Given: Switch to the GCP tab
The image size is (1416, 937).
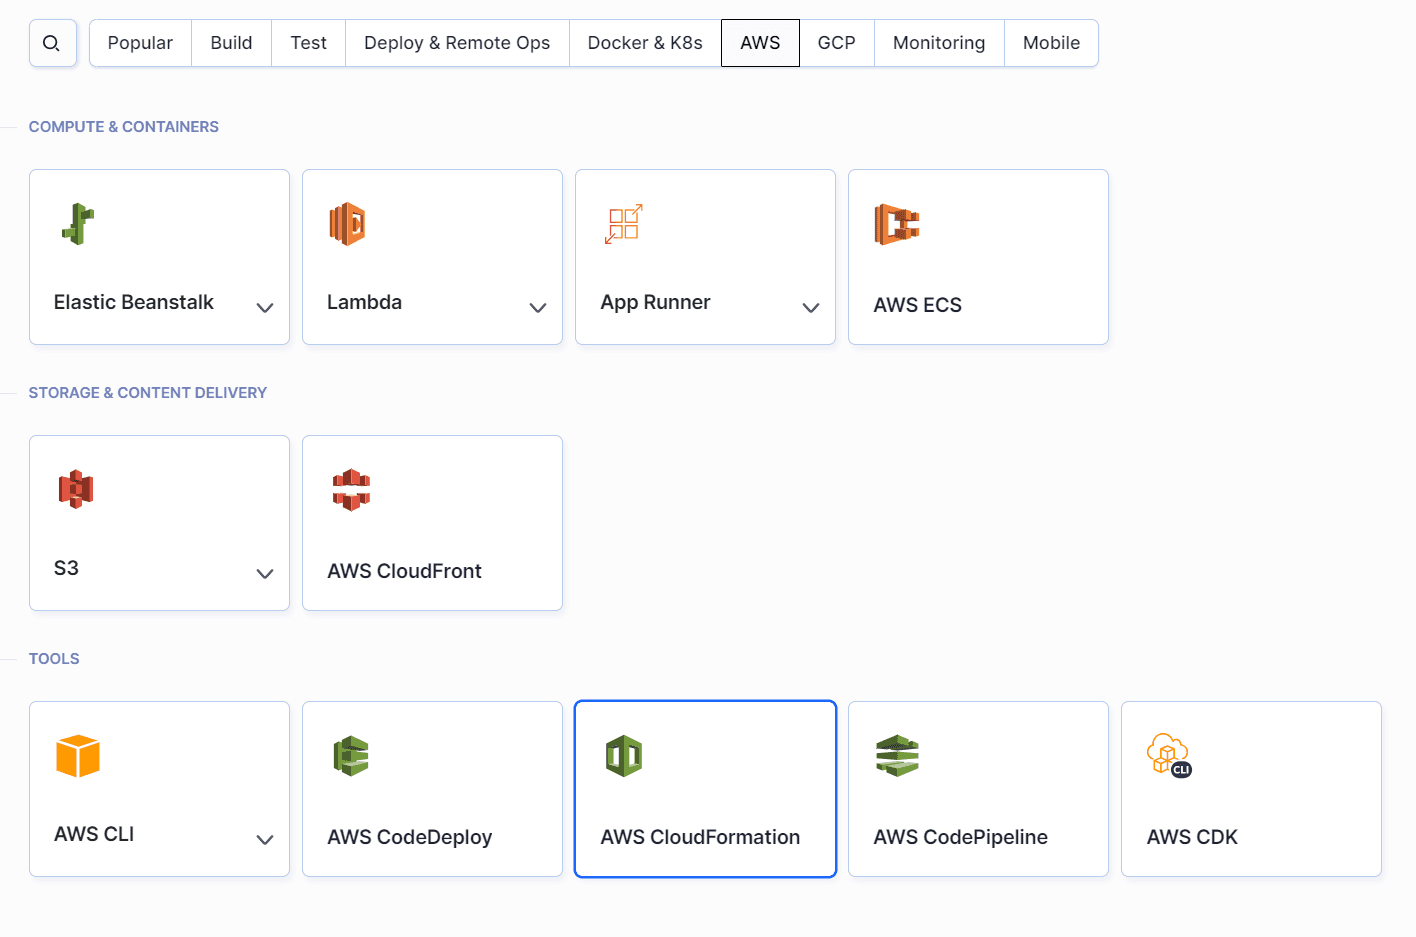Looking at the screenshot, I should pos(837,43).
